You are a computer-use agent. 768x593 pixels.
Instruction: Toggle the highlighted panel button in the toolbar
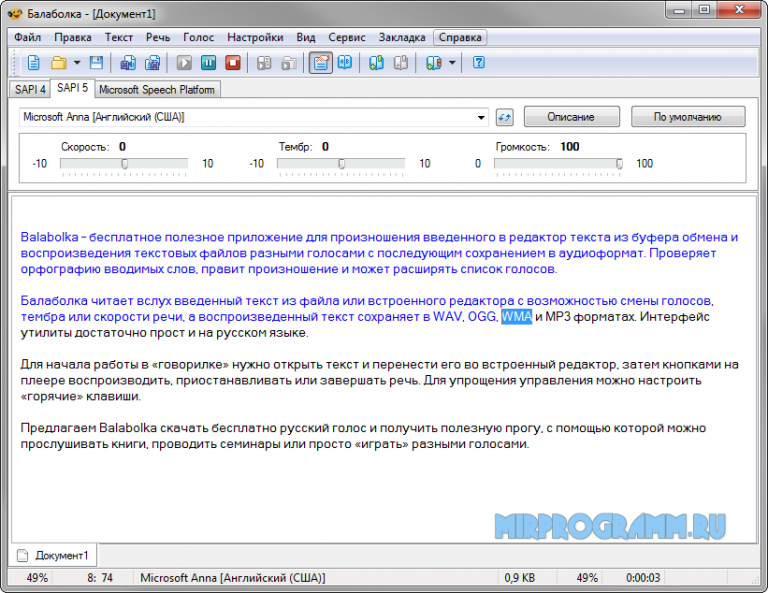tap(320, 63)
